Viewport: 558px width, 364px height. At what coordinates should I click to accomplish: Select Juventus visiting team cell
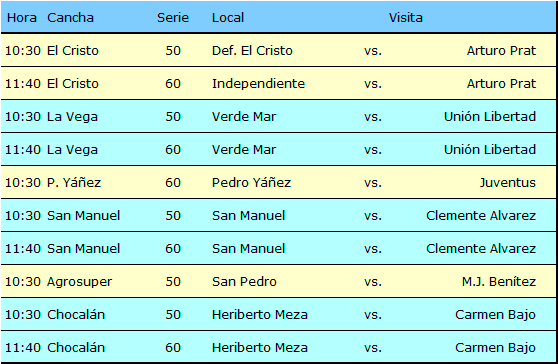[x=507, y=183]
